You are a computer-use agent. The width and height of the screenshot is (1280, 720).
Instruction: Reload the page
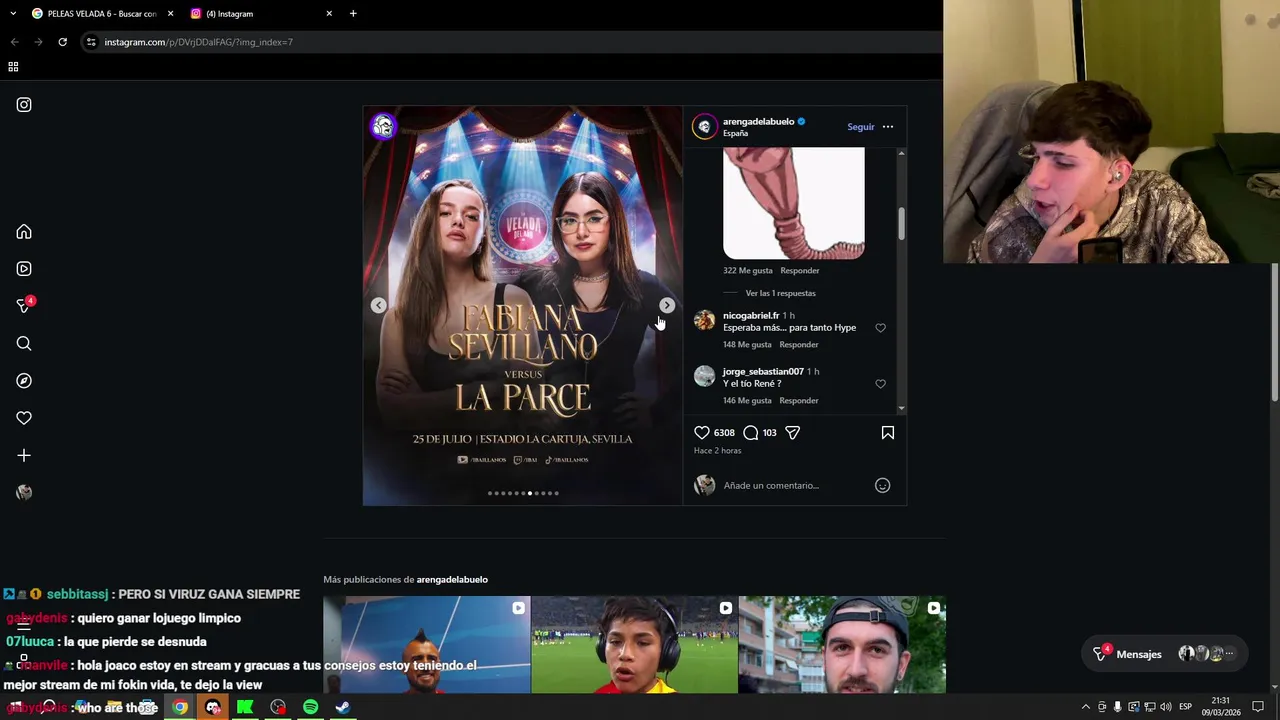point(62,42)
